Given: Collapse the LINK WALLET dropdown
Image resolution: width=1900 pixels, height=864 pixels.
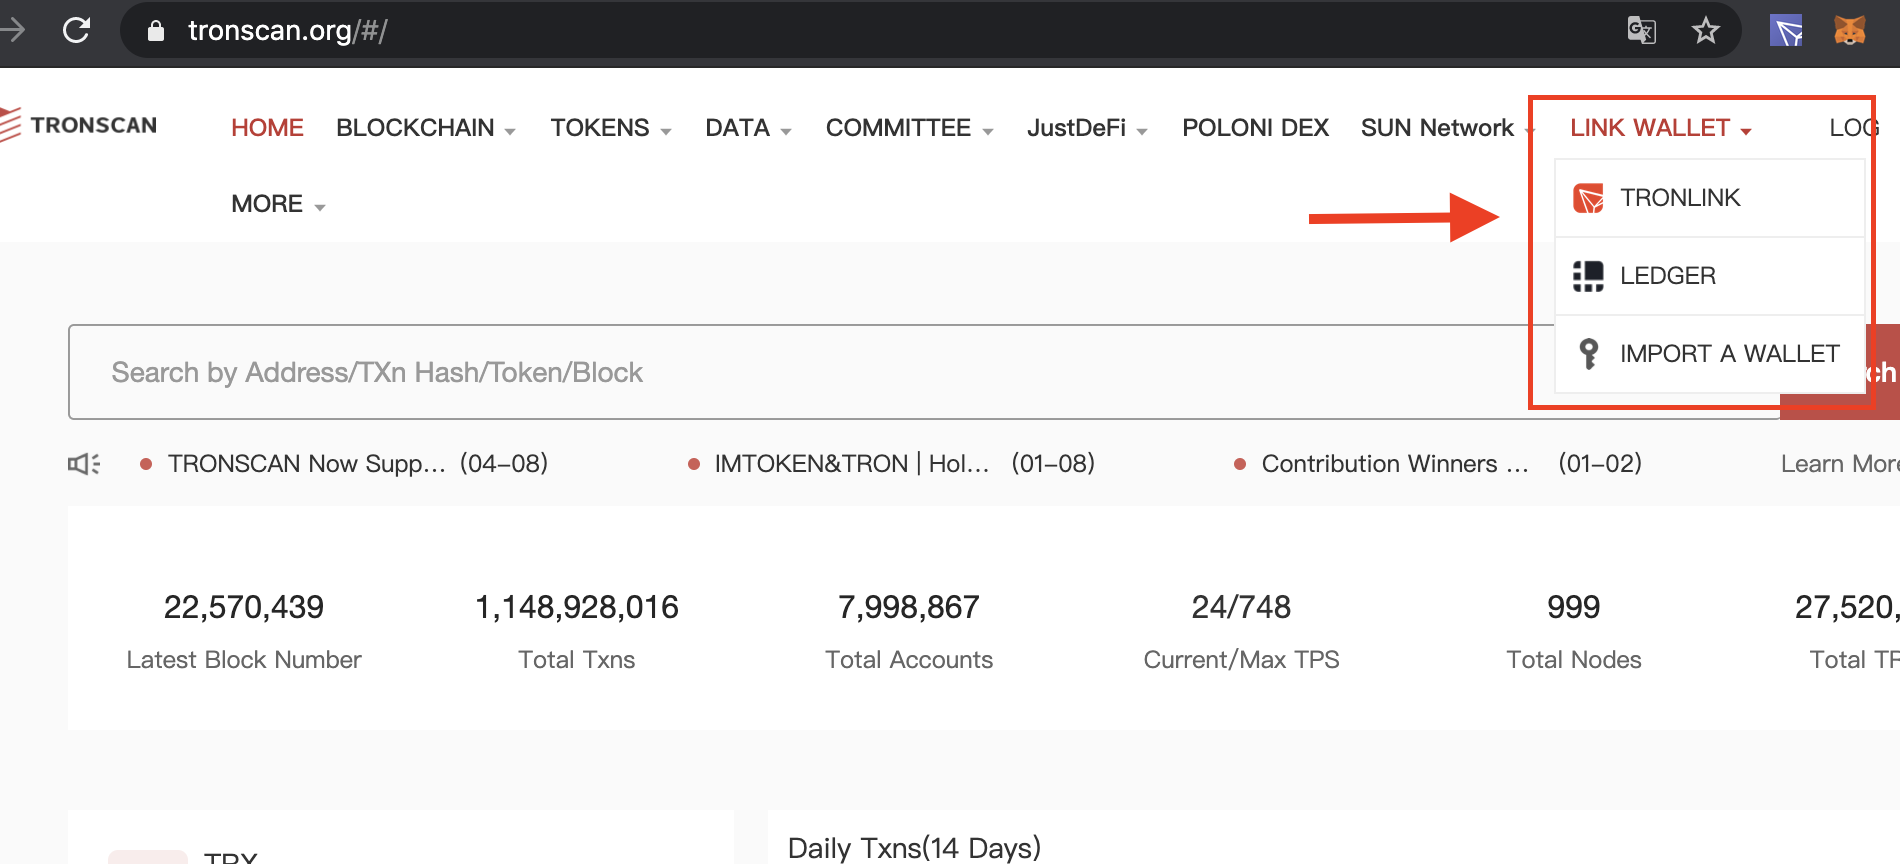Looking at the screenshot, I should coord(1660,128).
